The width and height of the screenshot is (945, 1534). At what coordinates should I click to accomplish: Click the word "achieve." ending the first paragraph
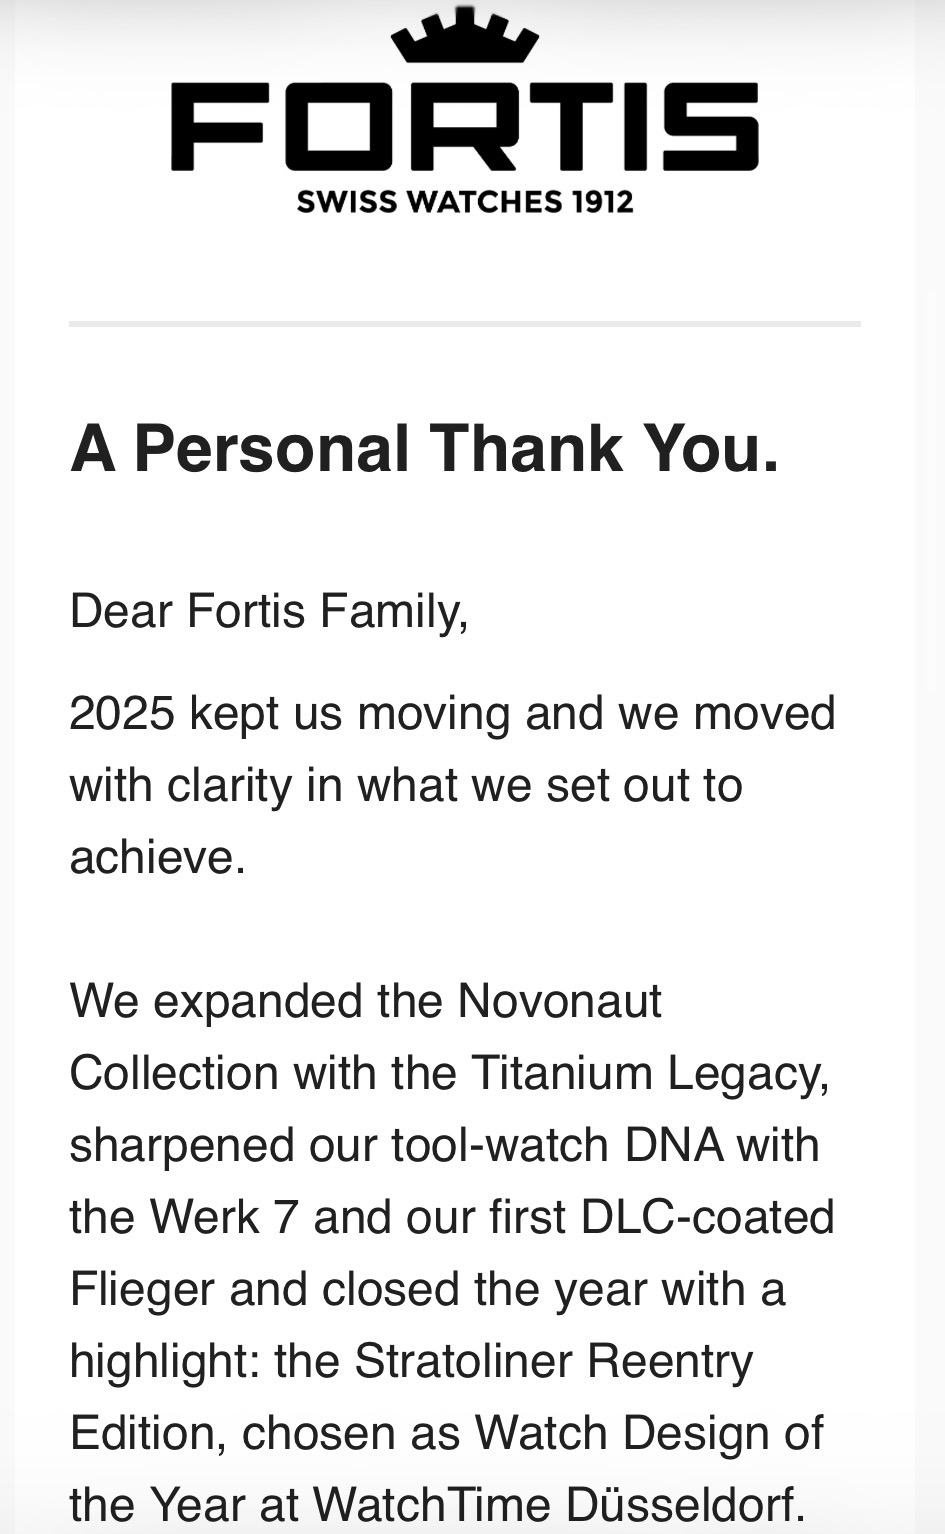pos(157,857)
